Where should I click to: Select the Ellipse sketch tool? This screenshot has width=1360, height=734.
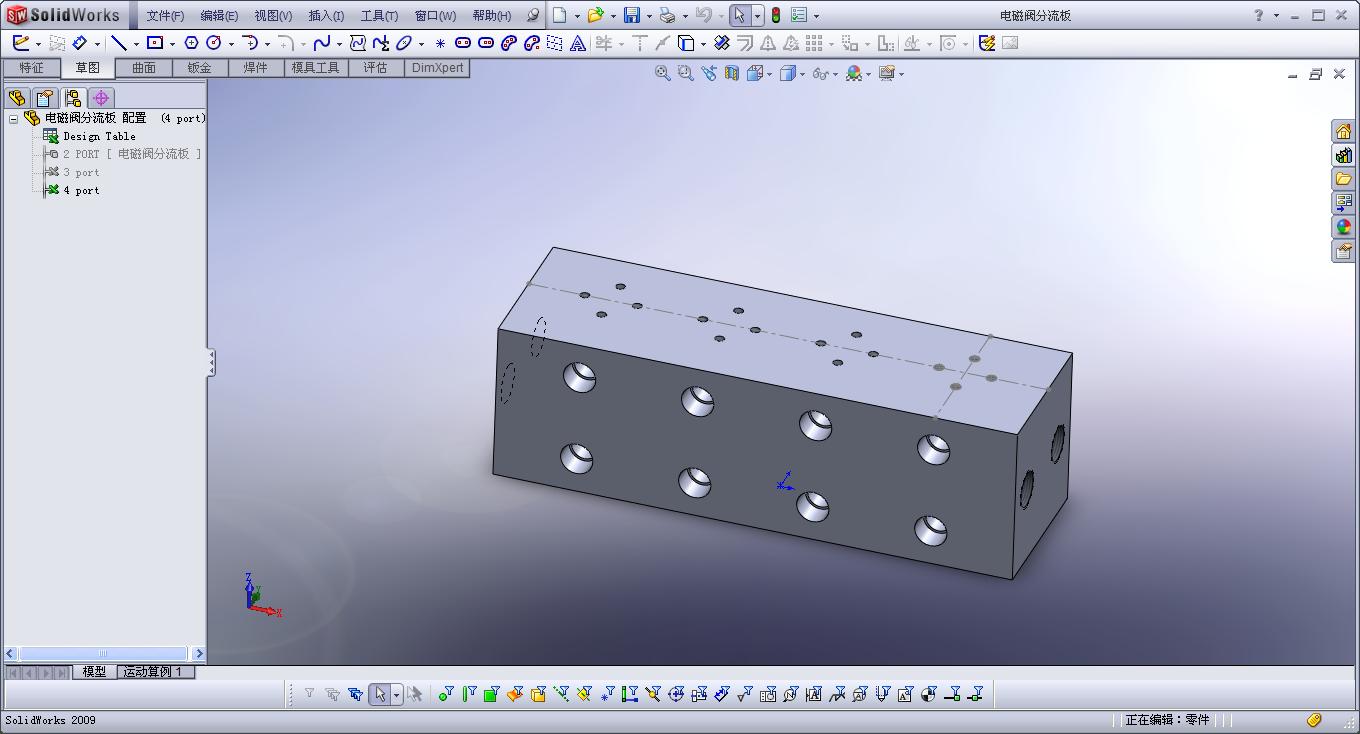(x=404, y=43)
